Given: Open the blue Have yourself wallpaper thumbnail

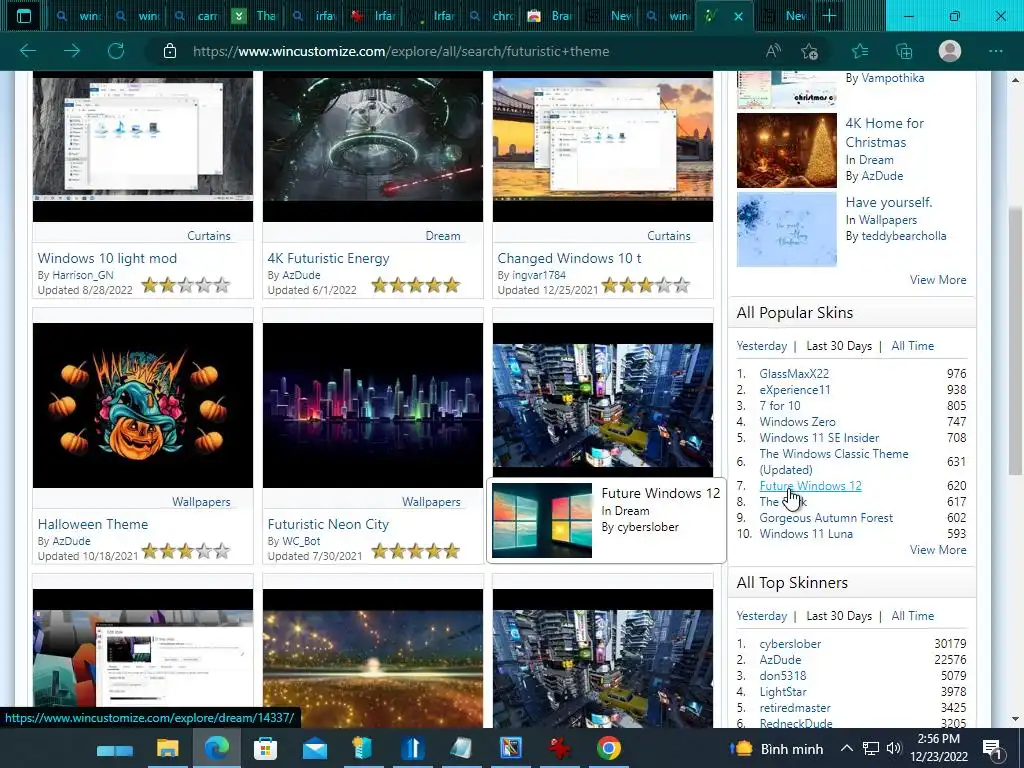Looking at the screenshot, I should 786,229.
